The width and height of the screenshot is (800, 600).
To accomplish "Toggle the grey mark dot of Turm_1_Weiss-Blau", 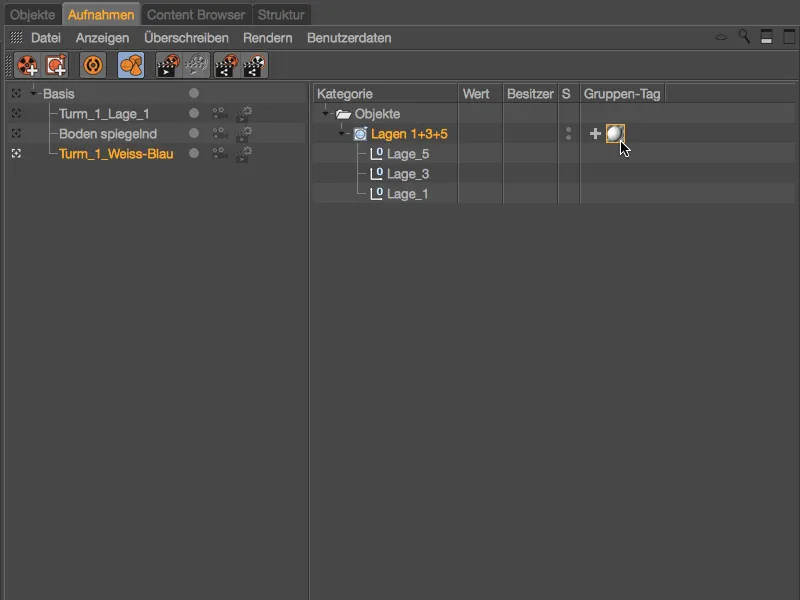I will [x=194, y=153].
